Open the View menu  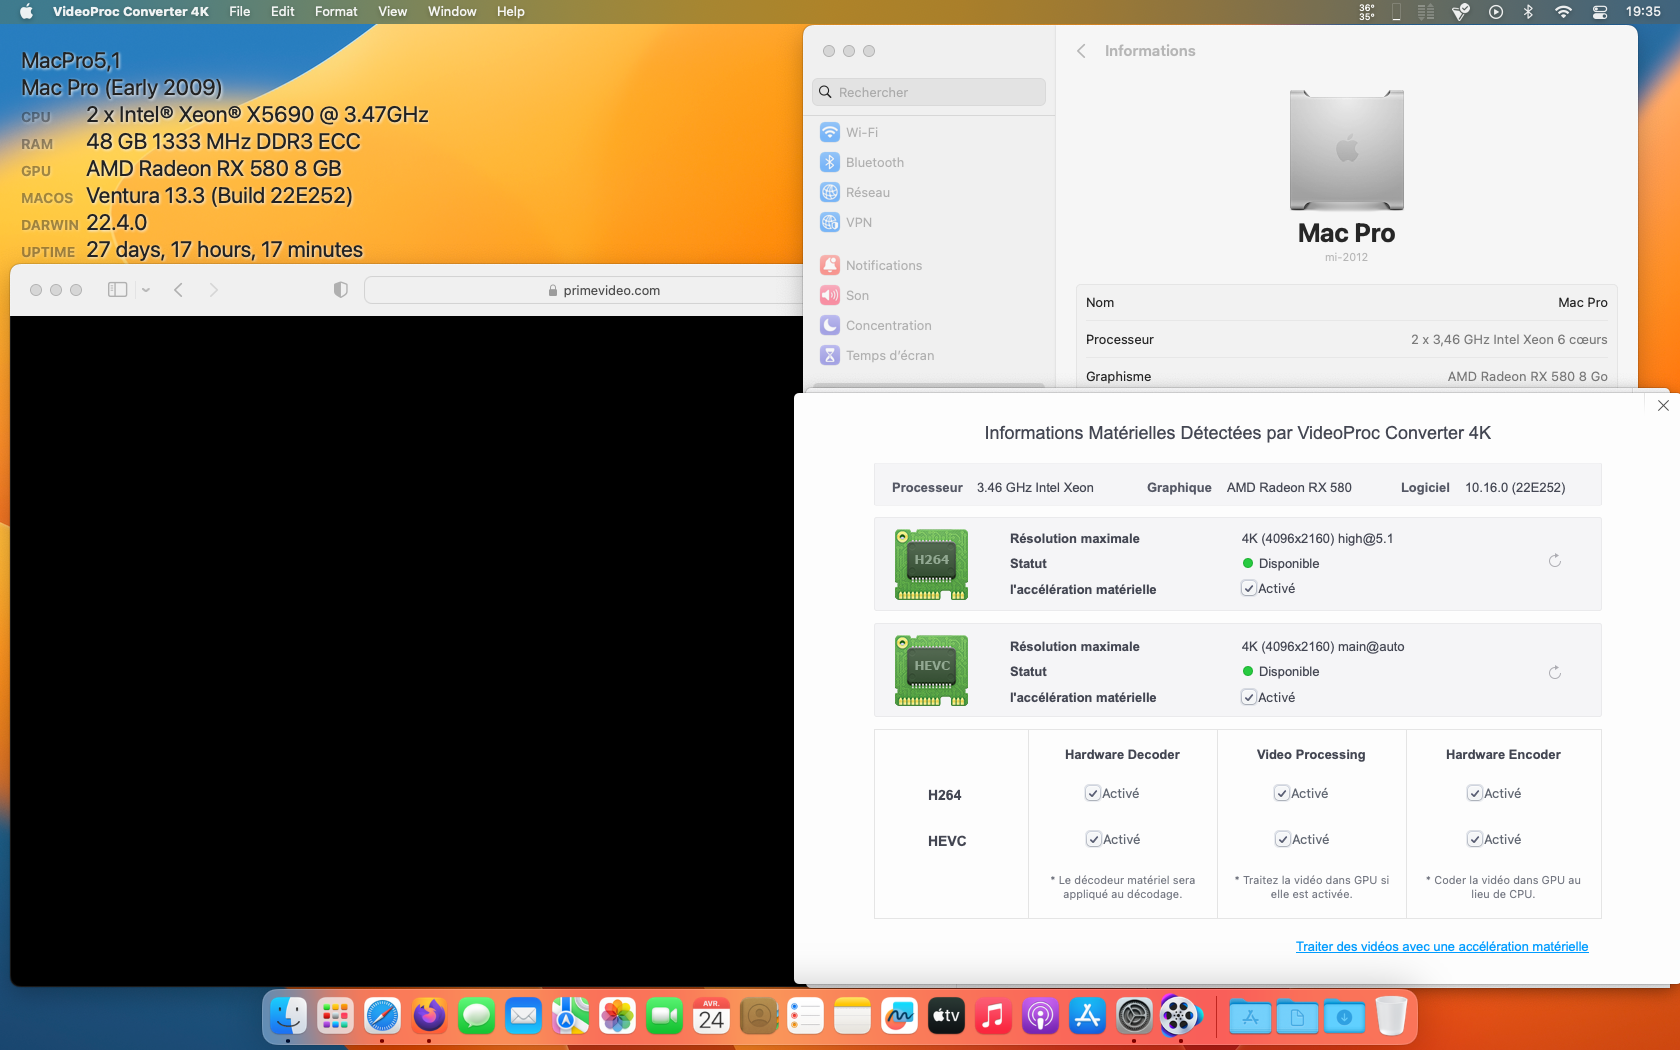coord(393,12)
